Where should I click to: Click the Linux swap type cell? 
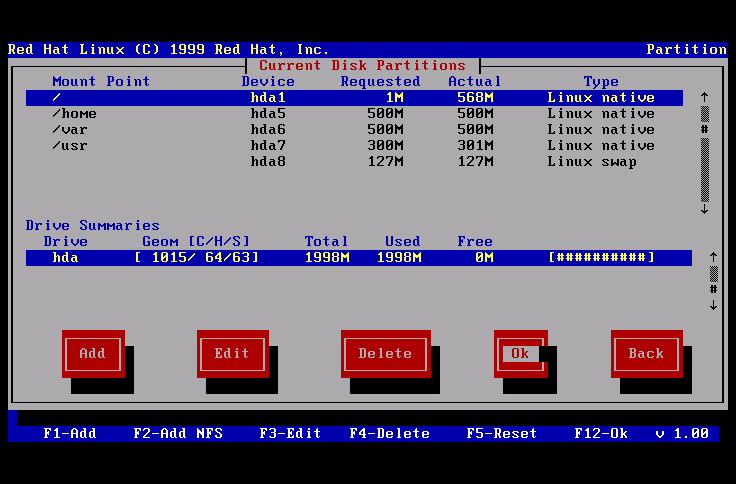pyautogui.click(x=592, y=161)
